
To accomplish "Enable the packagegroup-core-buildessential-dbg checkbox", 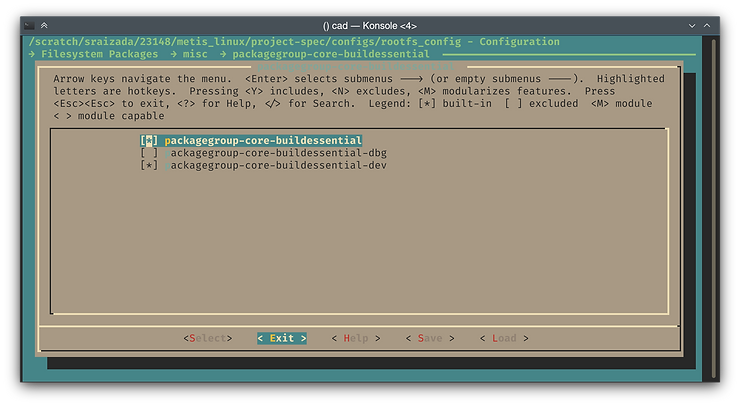I will [149, 153].
